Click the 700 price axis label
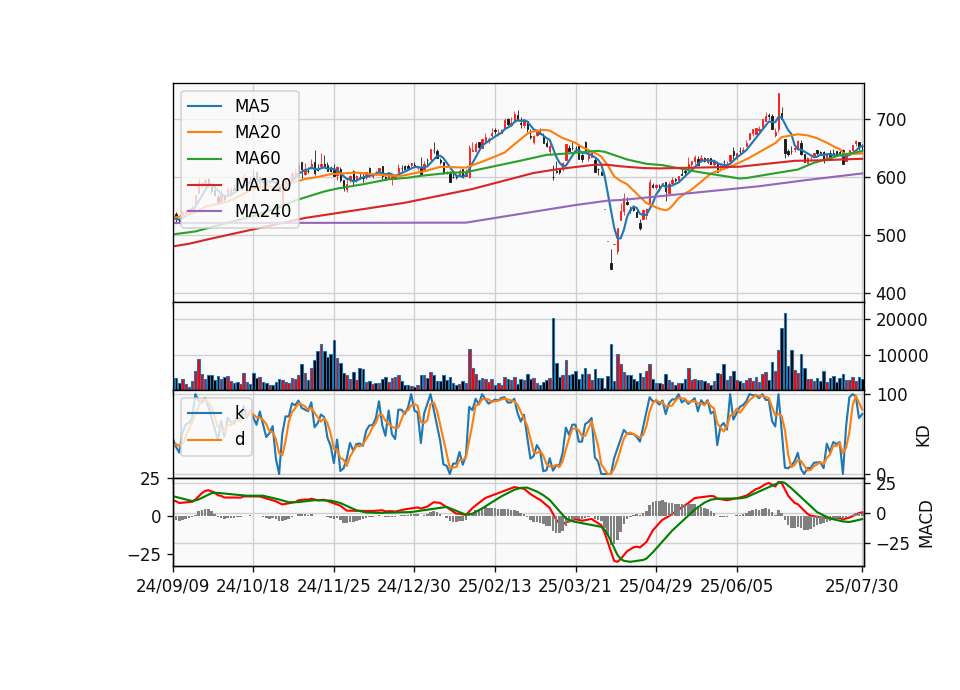960x690 pixels. (891, 120)
